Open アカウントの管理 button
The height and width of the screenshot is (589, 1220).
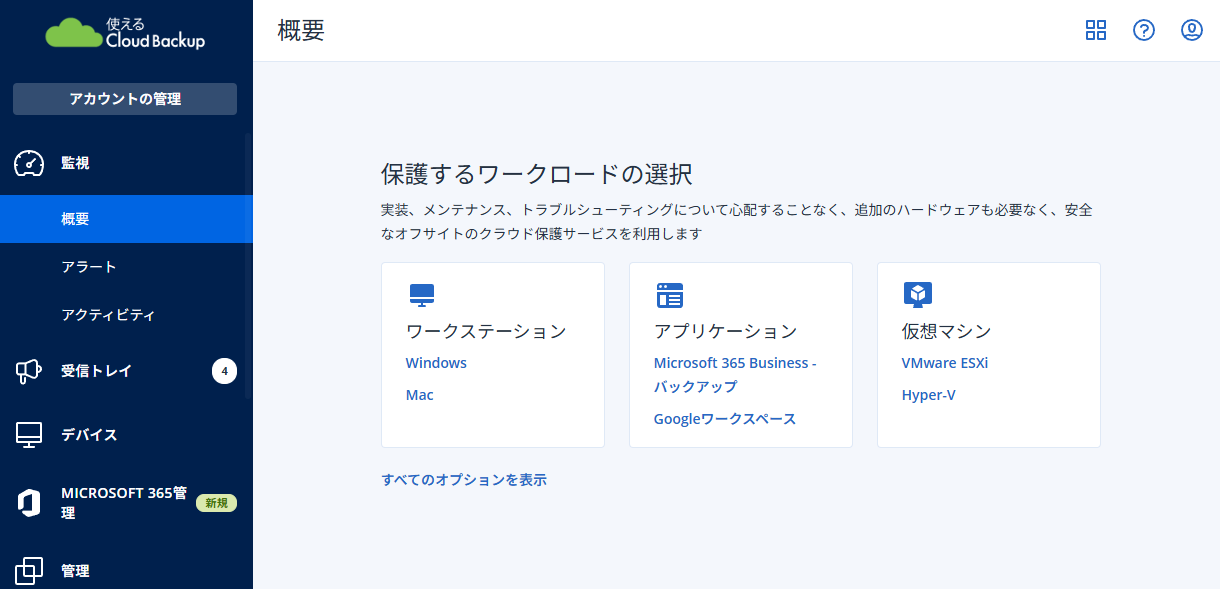click(125, 99)
